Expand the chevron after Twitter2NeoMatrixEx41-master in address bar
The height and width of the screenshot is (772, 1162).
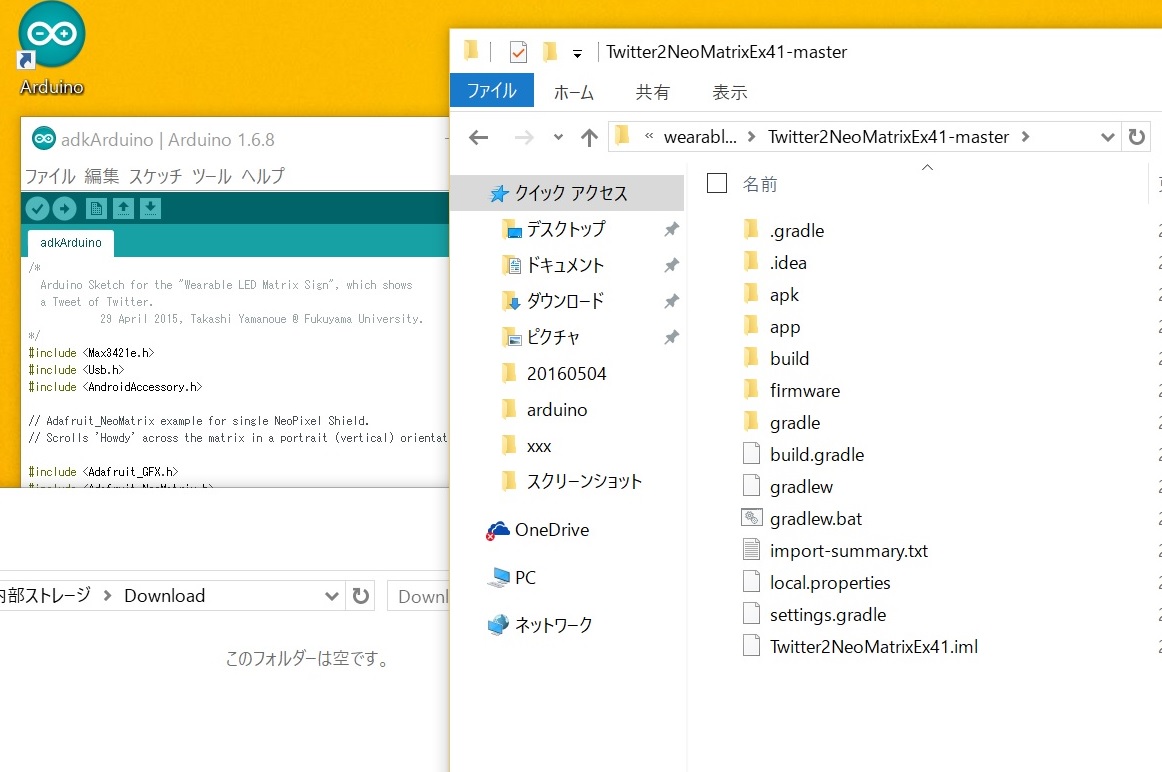1026,136
